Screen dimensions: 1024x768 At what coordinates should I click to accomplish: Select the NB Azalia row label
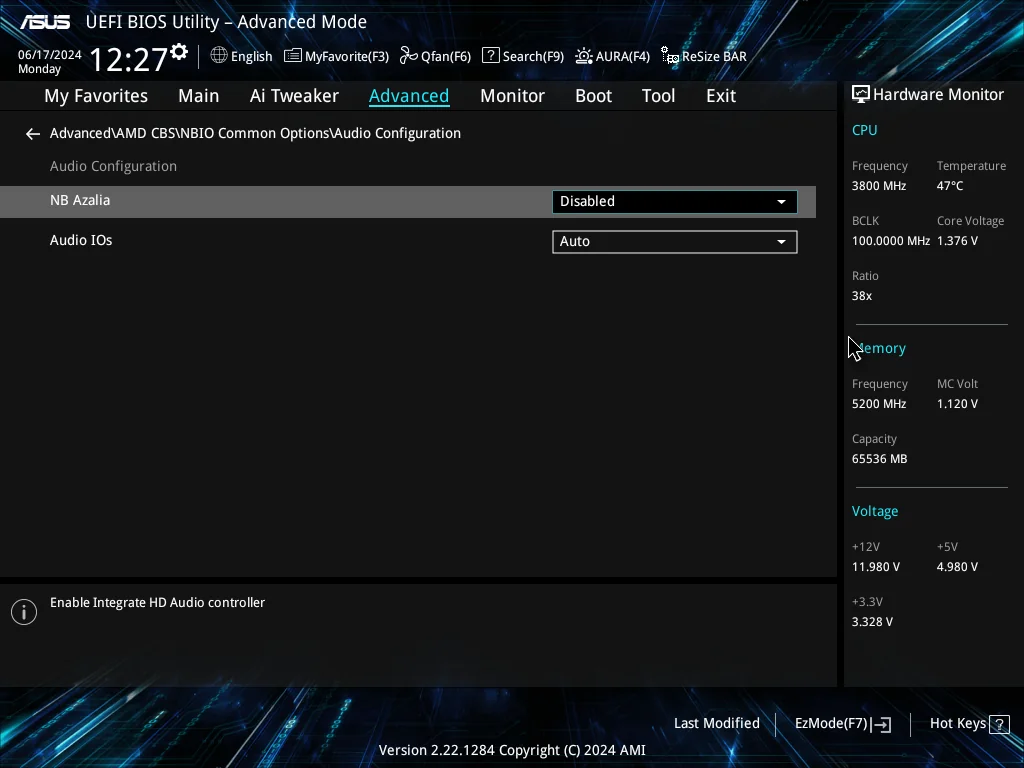pyautogui.click(x=80, y=200)
